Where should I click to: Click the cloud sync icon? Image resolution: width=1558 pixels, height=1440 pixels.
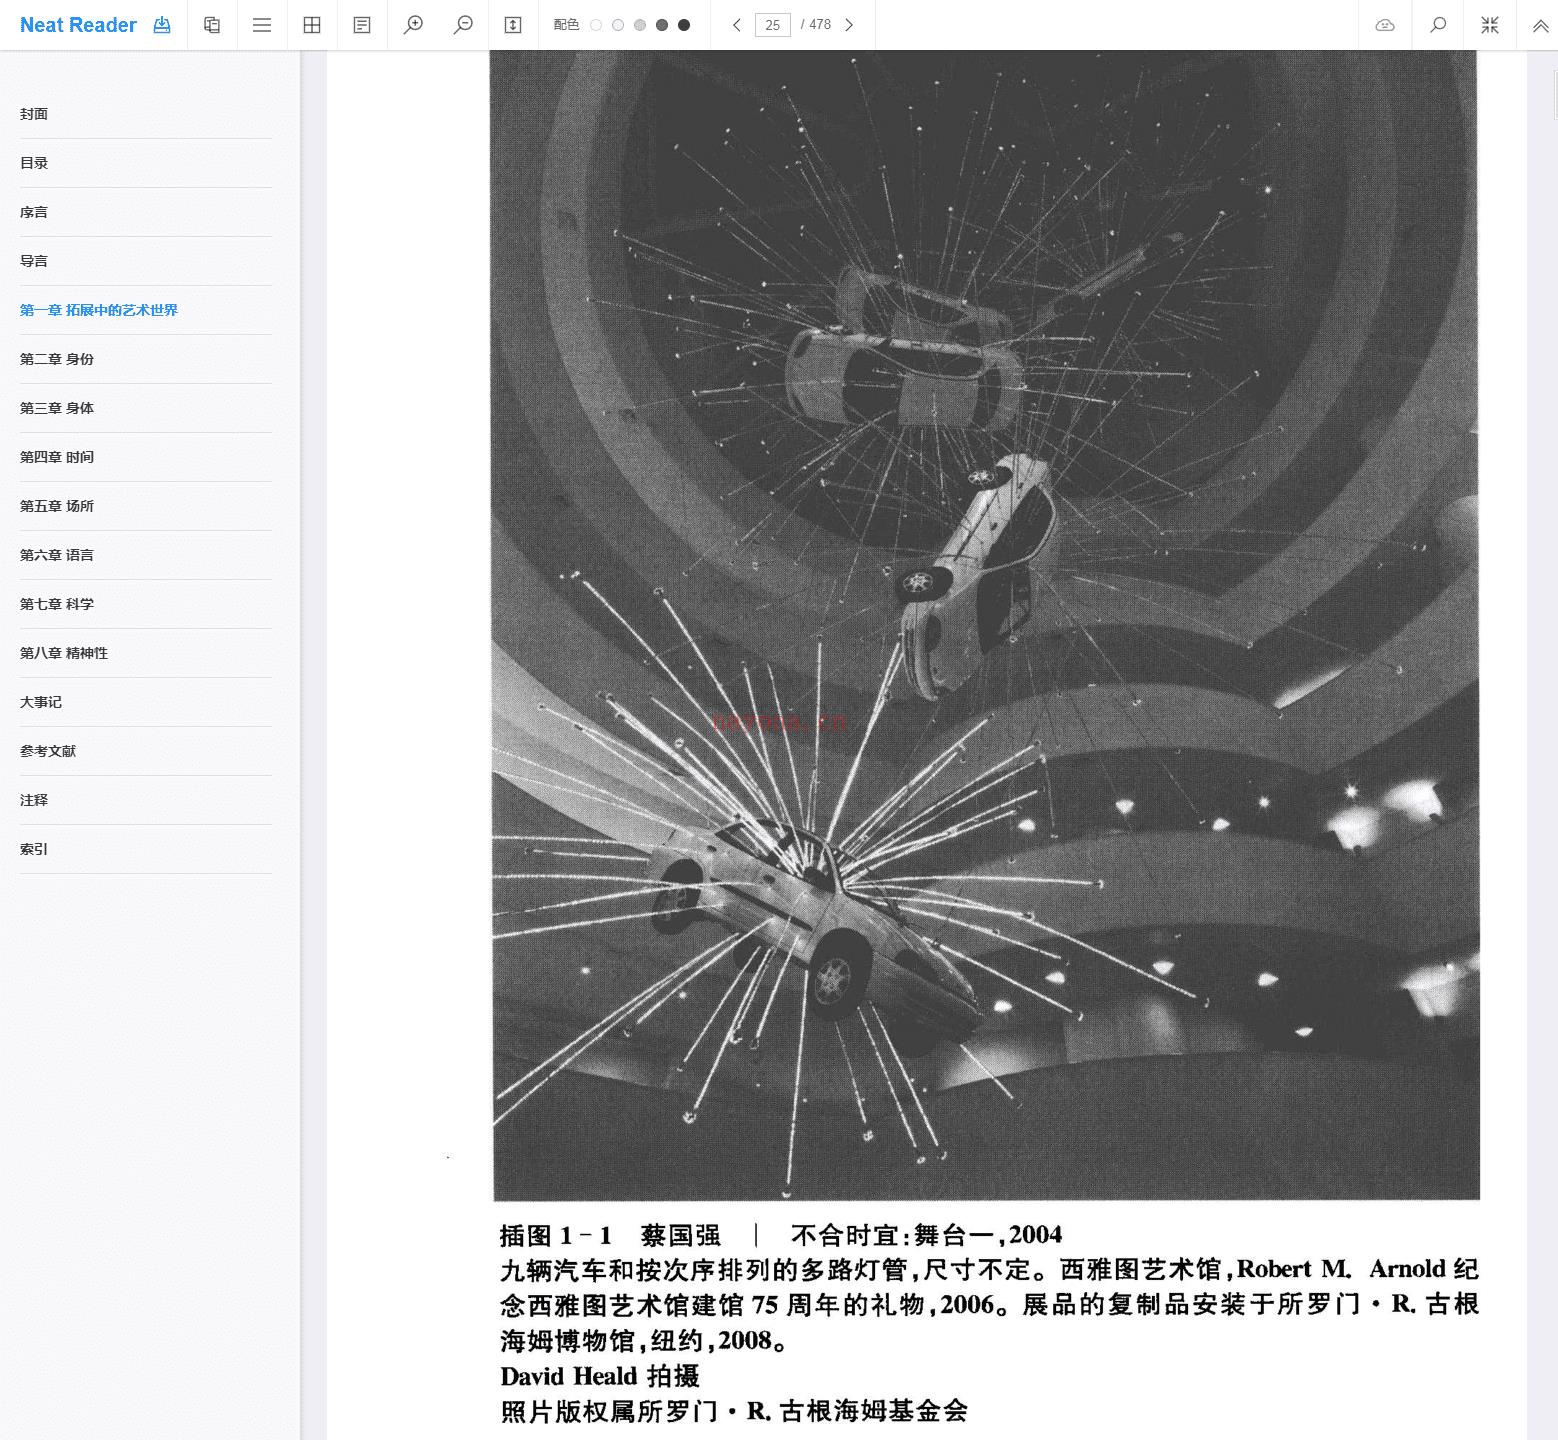pos(1385,25)
